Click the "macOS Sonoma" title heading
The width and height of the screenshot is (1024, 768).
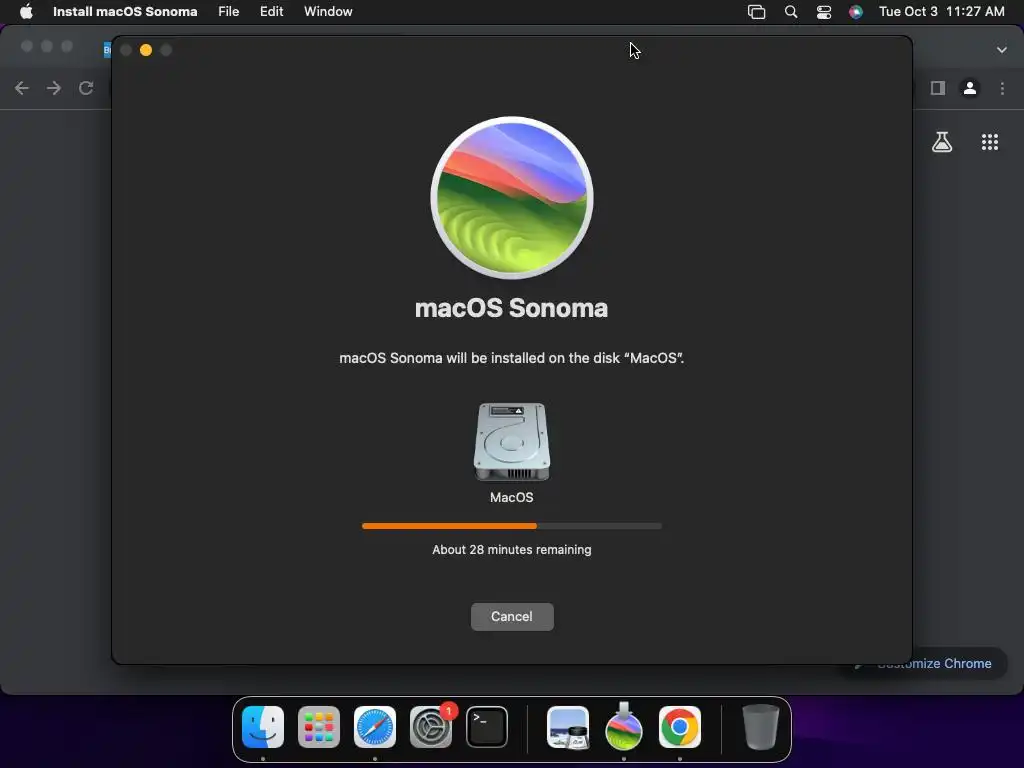(x=511, y=308)
